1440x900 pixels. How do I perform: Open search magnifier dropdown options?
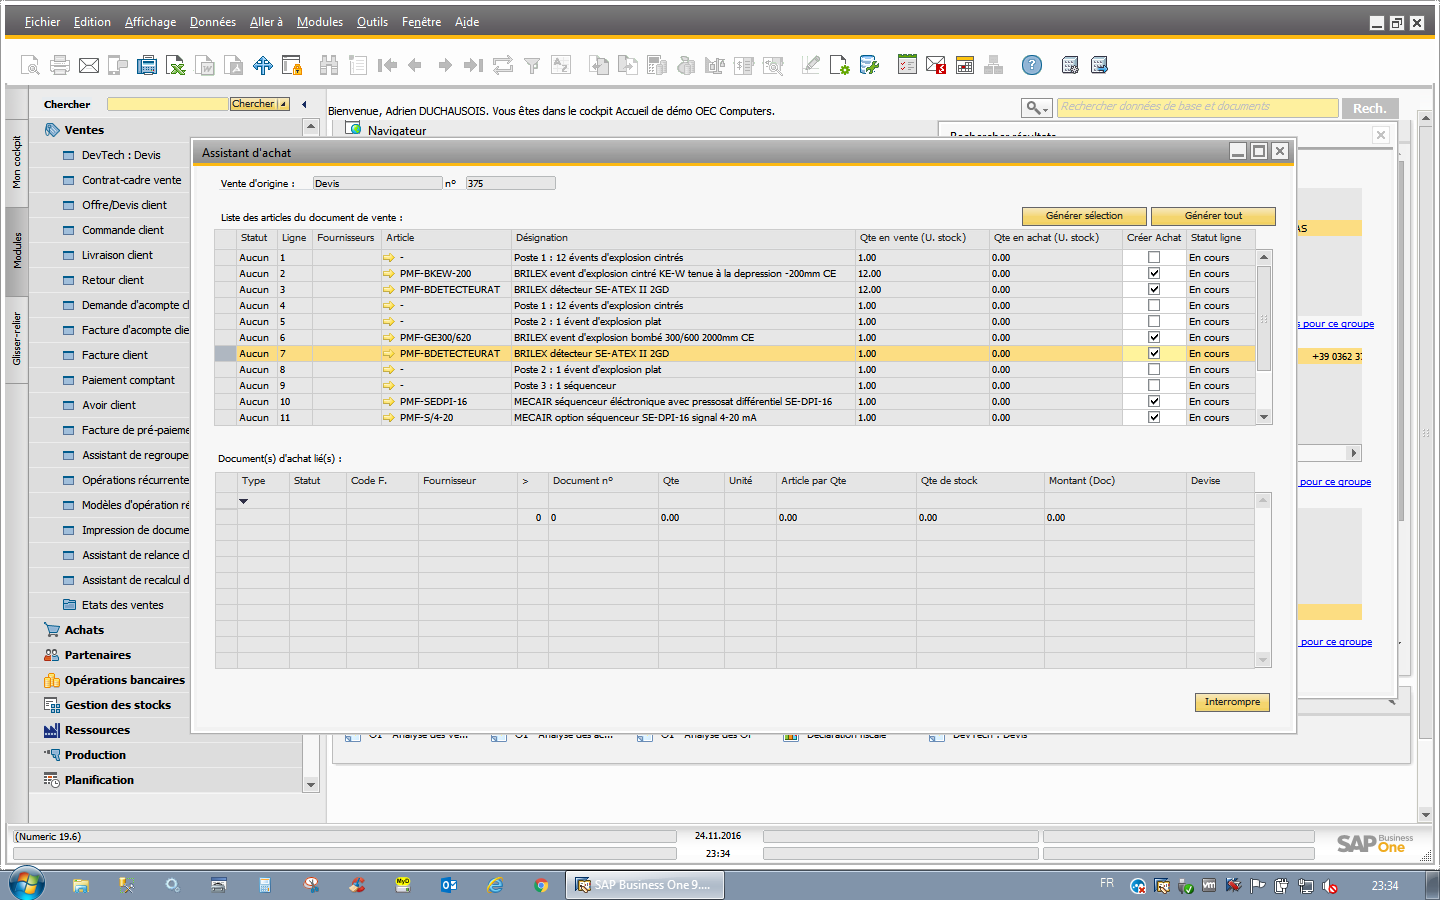[1036, 108]
